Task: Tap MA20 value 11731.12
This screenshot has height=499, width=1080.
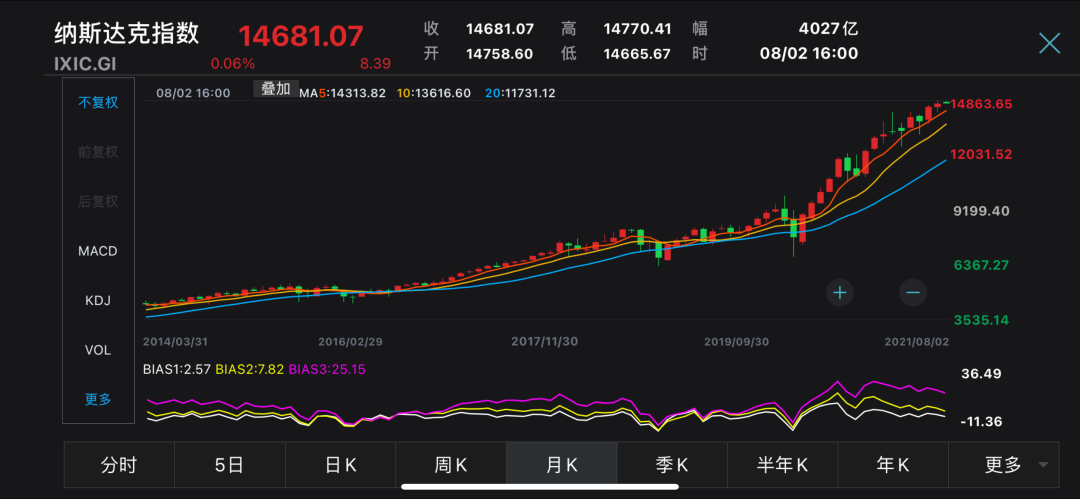Action: coord(529,93)
